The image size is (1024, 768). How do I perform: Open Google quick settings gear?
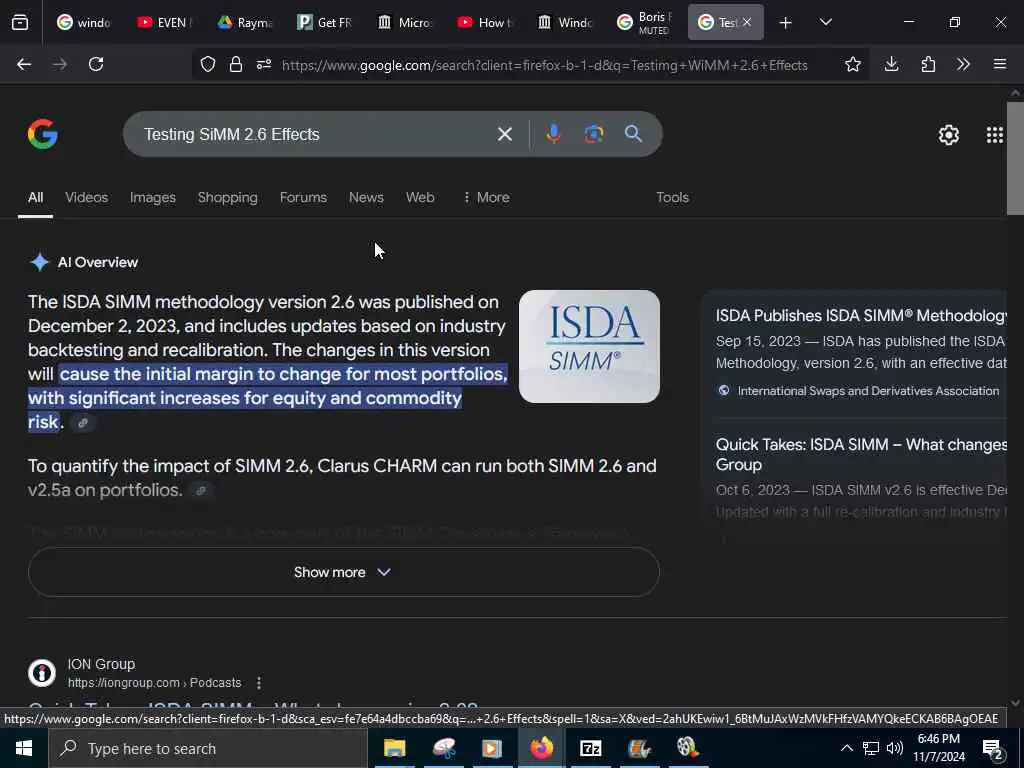(948, 135)
